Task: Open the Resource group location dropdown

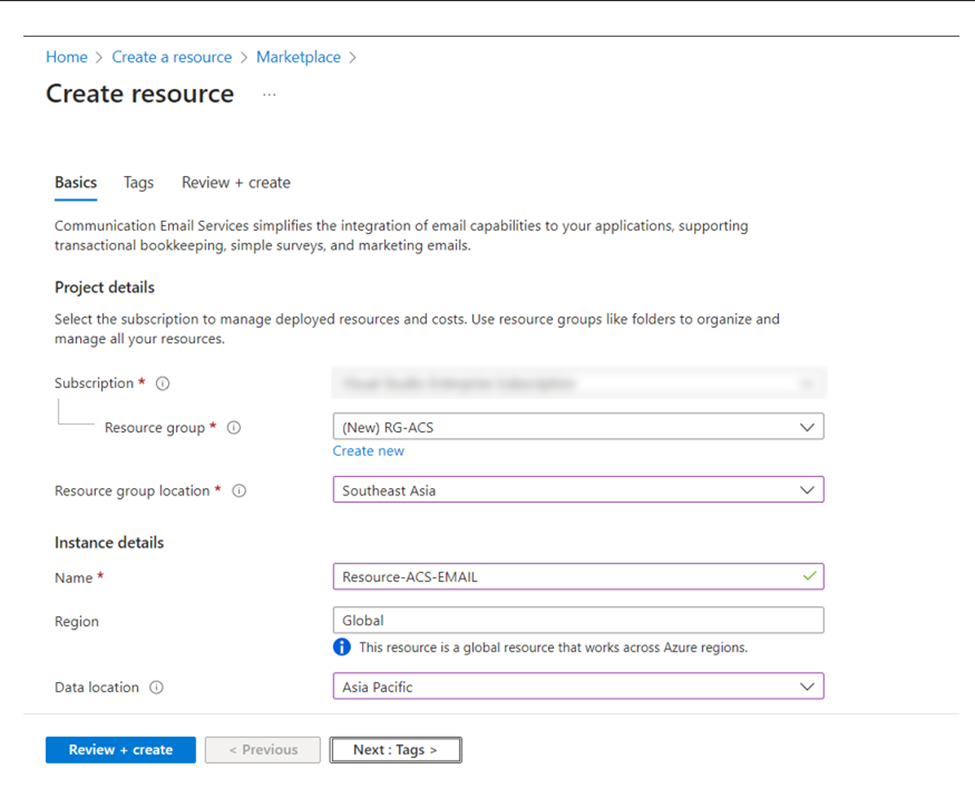Action: [578, 489]
